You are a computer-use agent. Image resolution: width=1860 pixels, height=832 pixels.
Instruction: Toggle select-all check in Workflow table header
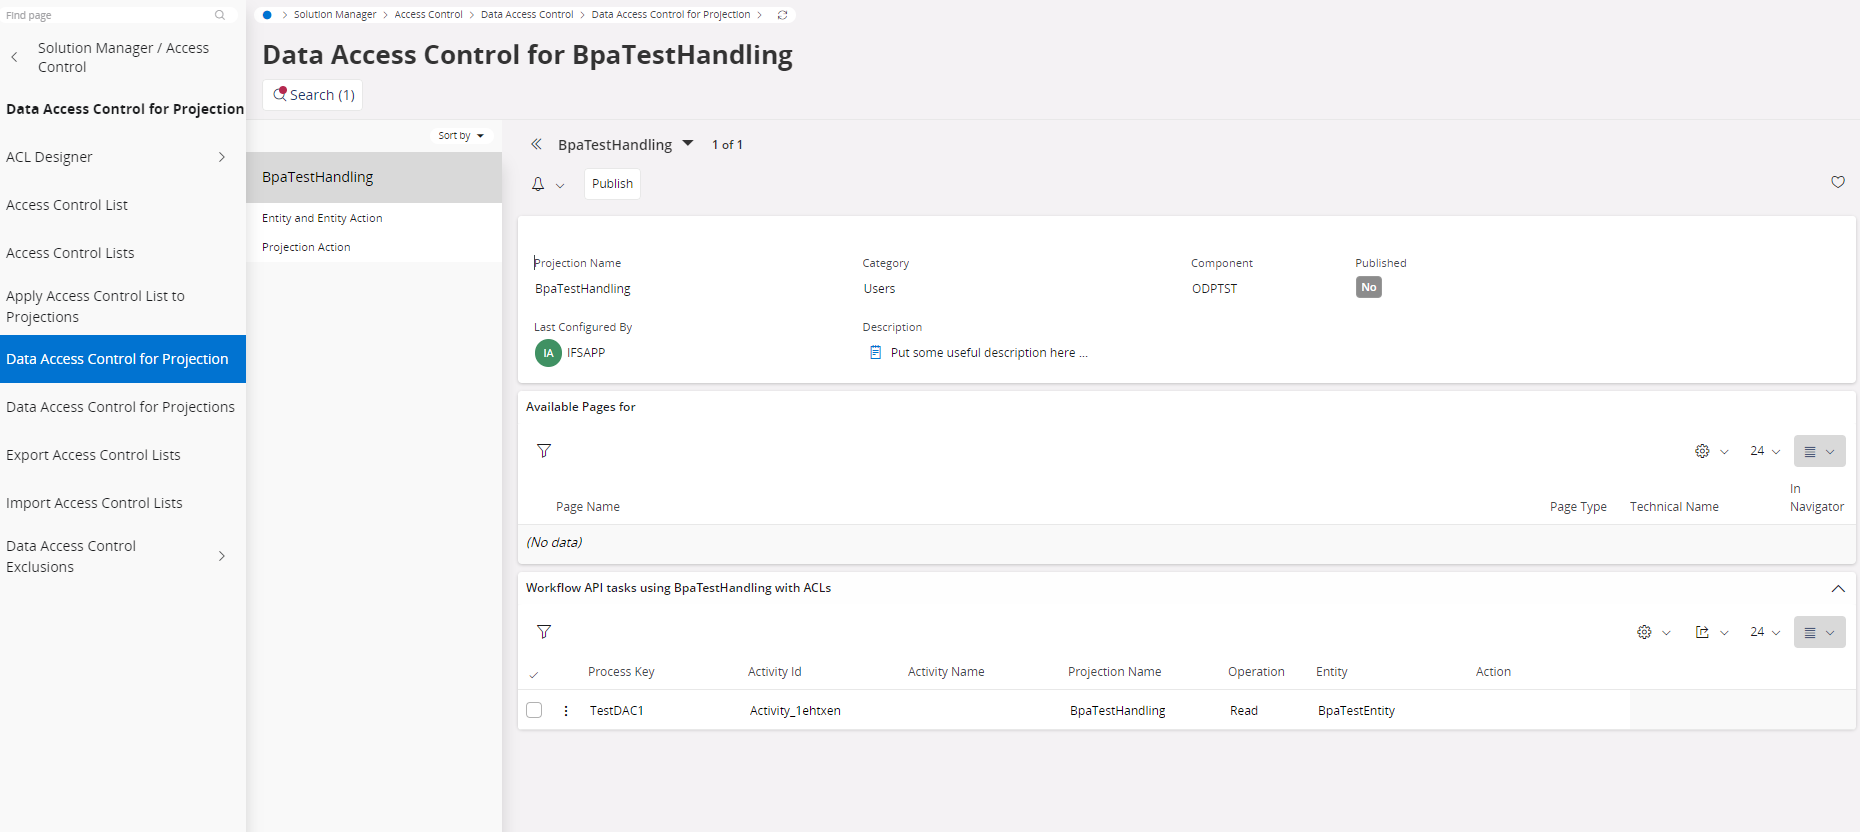pyautogui.click(x=534, y=674)
